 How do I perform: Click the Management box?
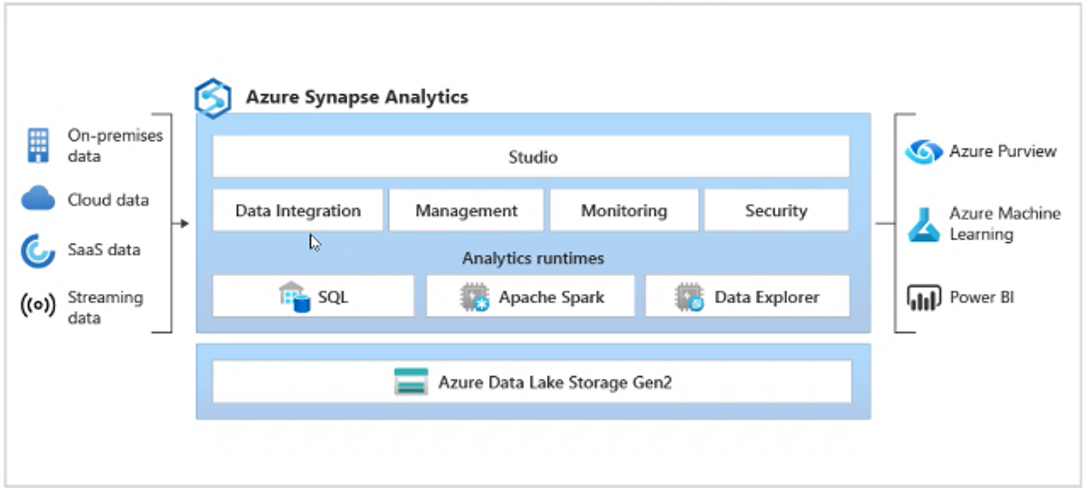[x=466, y=211]
